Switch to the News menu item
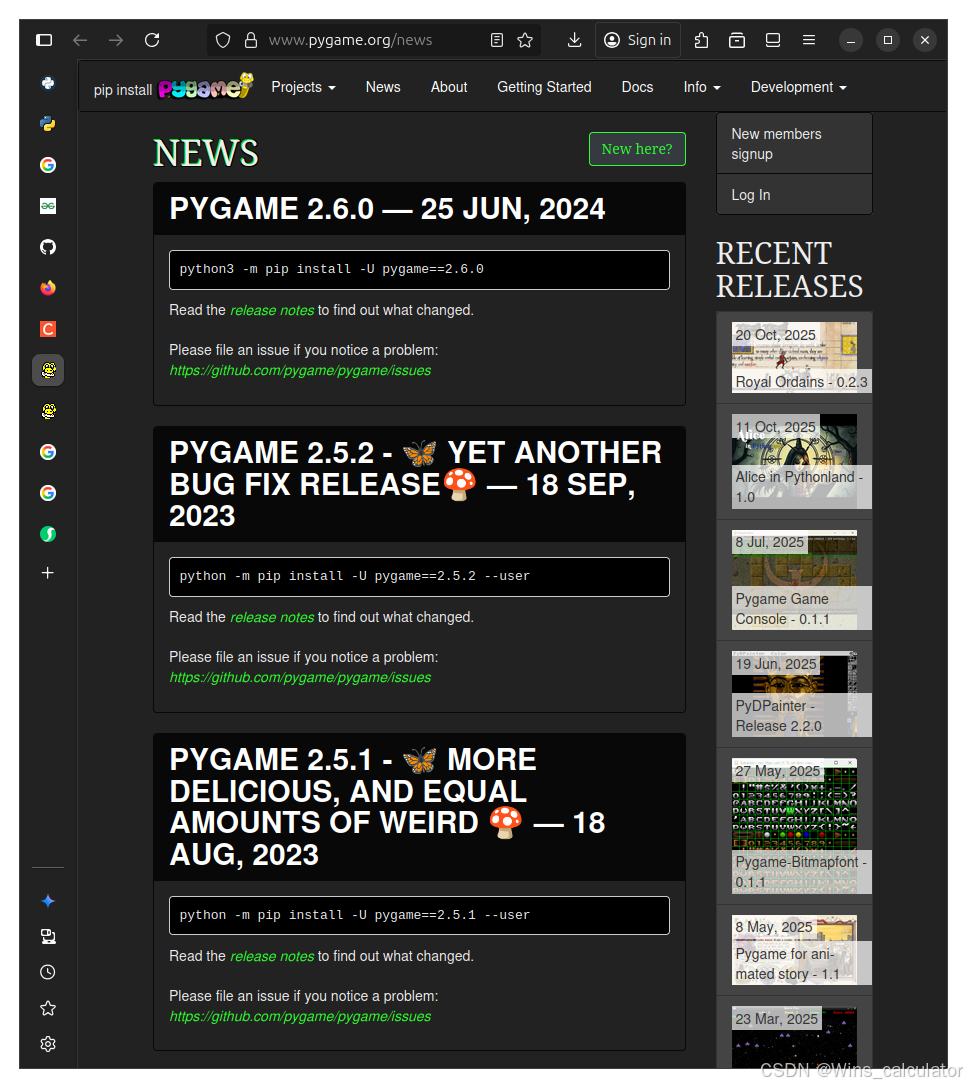 (x=383, y=87)
